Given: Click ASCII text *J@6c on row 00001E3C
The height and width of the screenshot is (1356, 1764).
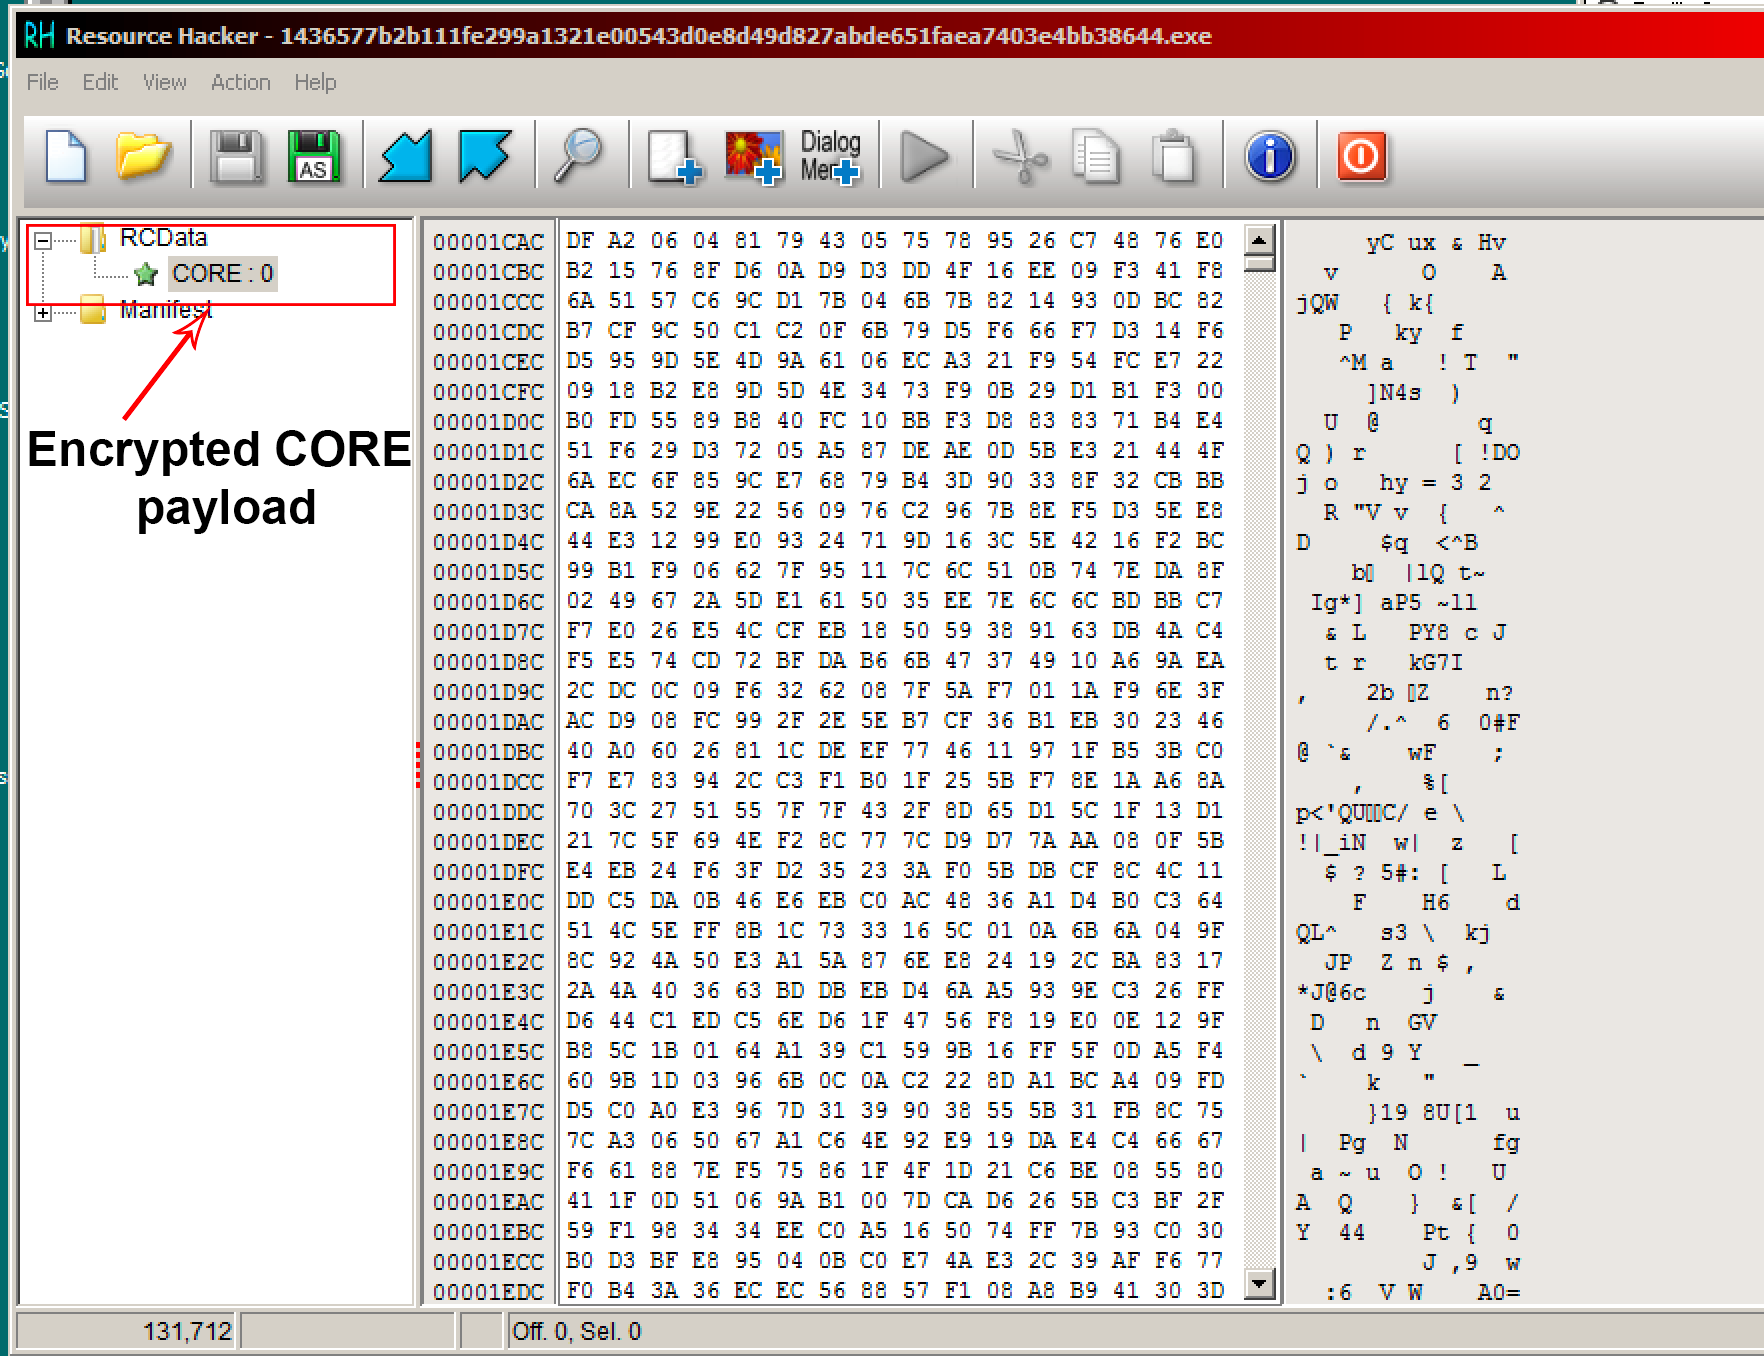Looking at the screenshot, I should click(x=1331, y=993).
